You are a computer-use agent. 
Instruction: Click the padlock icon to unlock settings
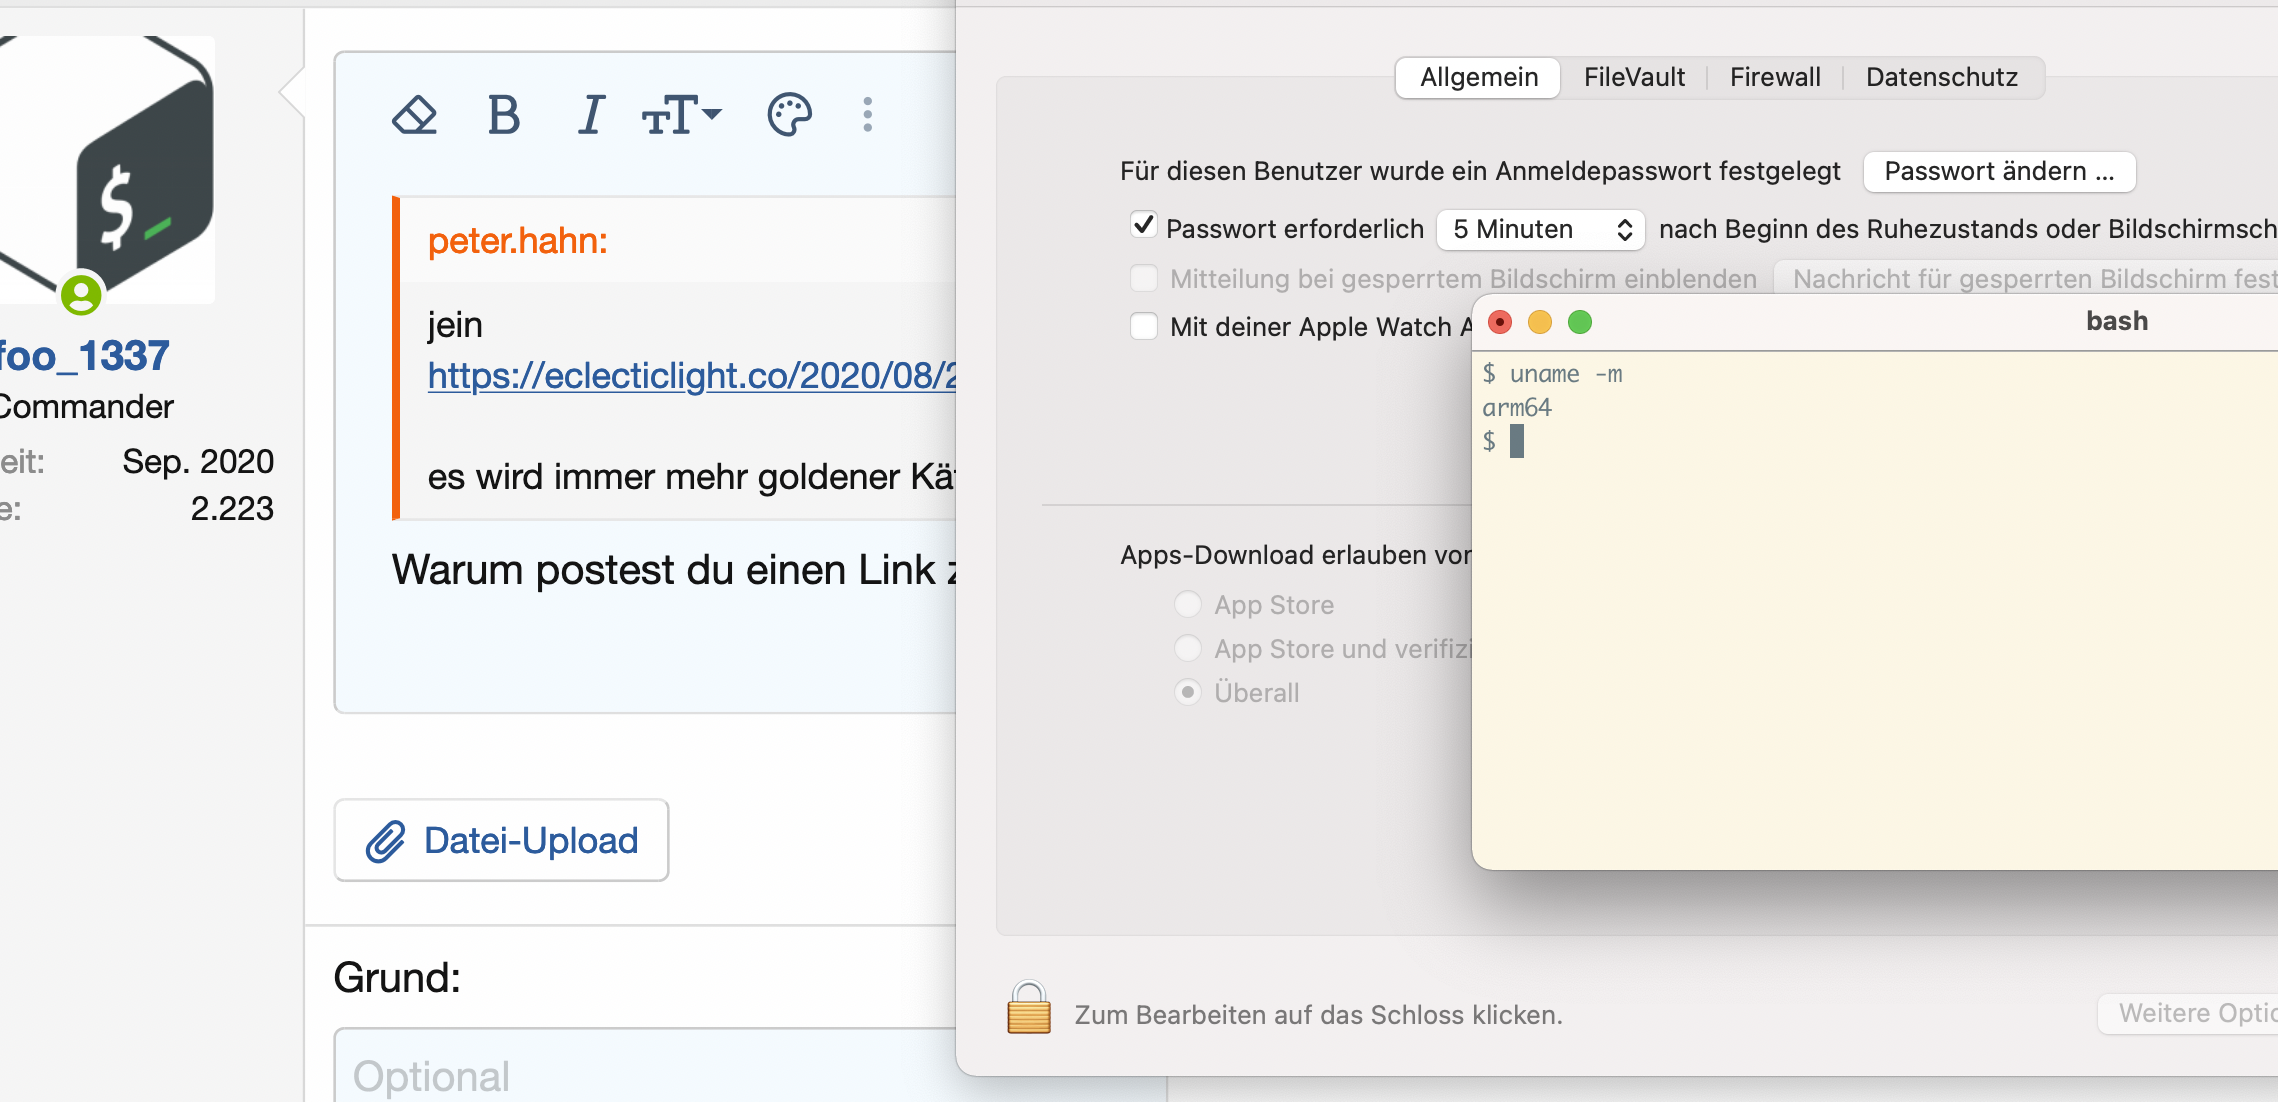(x=1028, y=1008)
